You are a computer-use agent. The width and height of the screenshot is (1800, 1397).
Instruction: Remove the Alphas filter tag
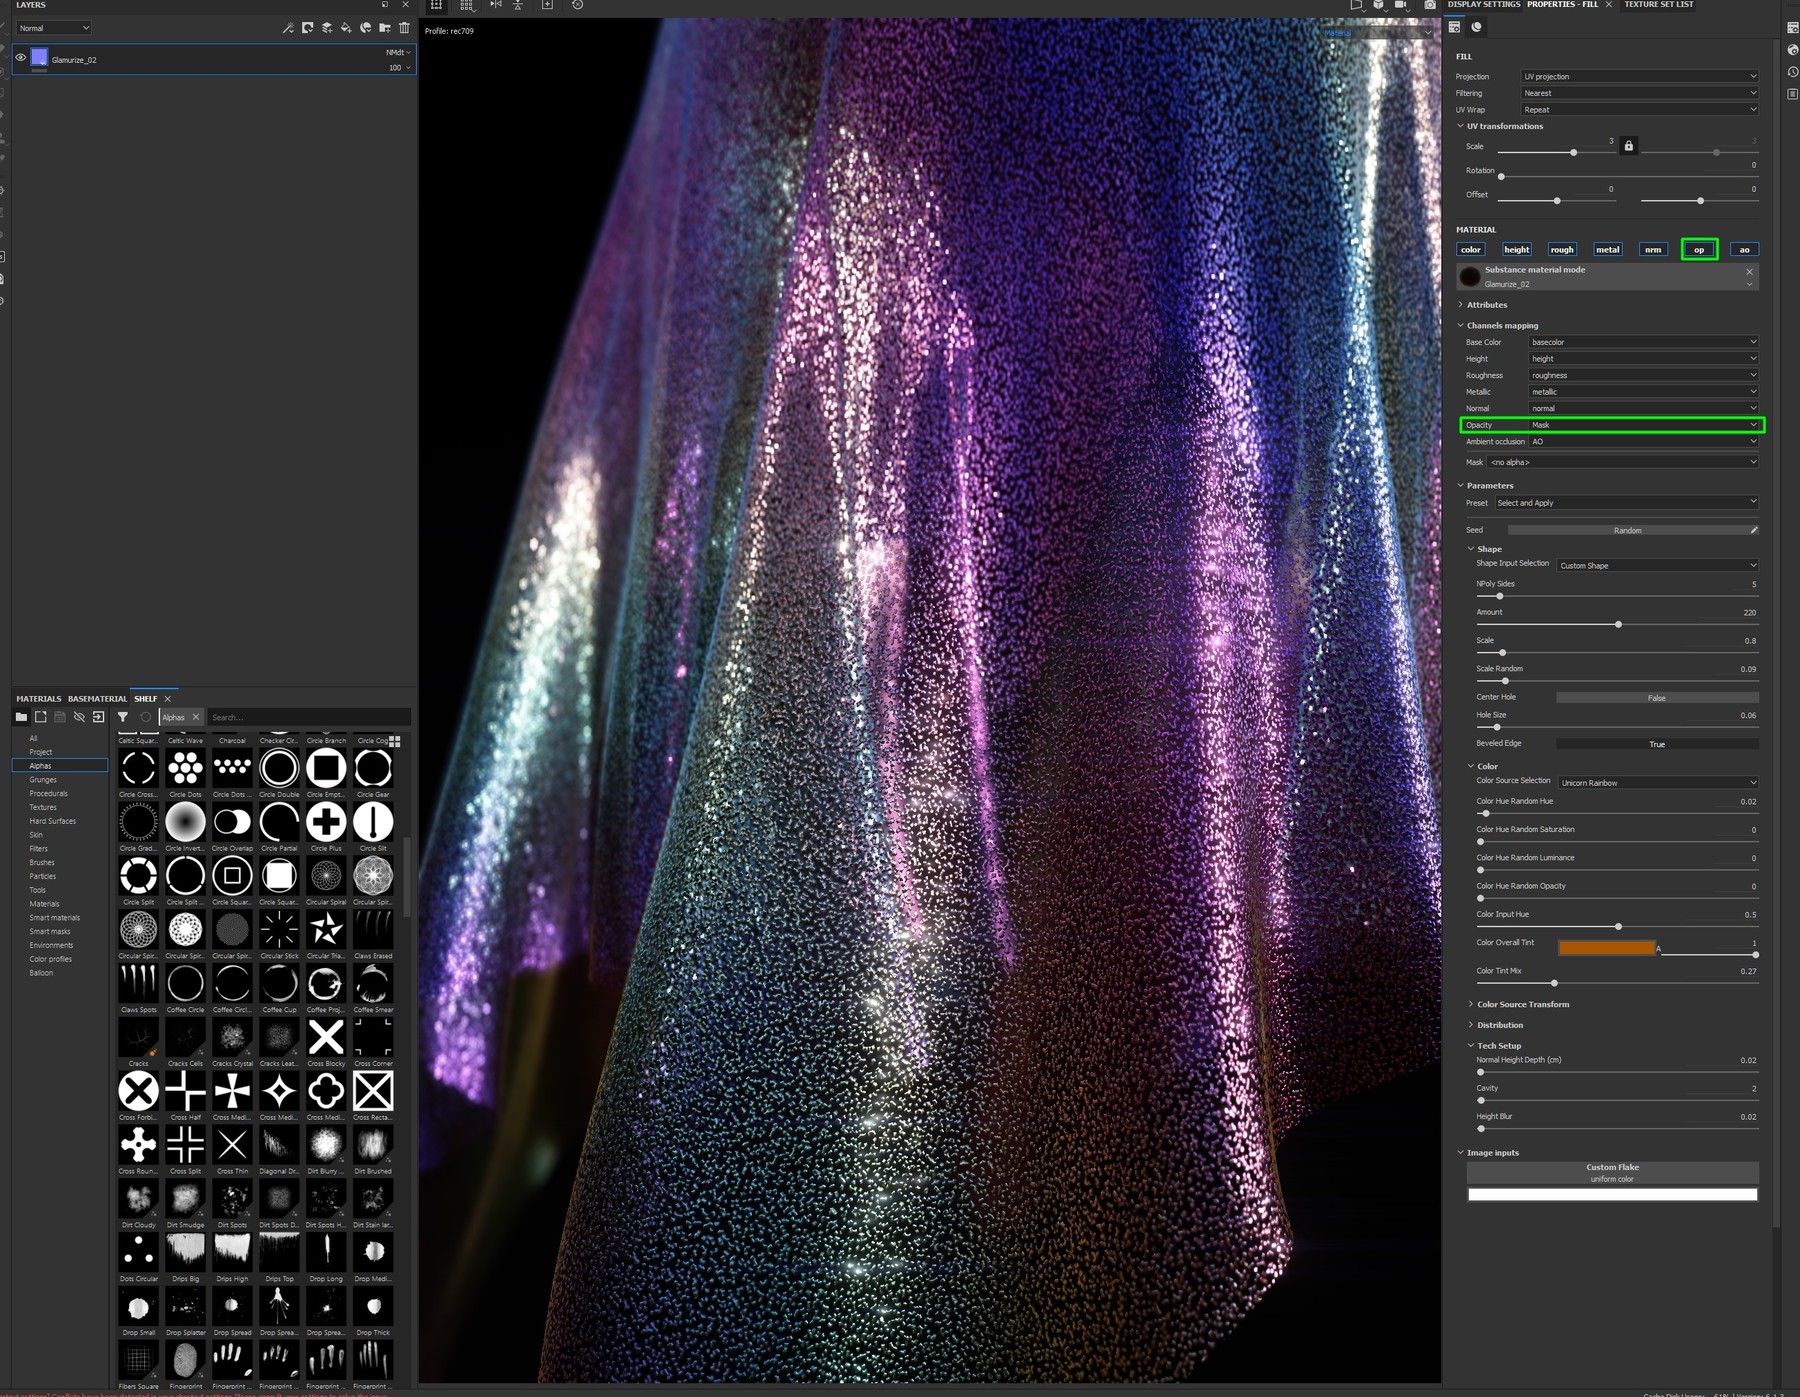coord(196,717)
